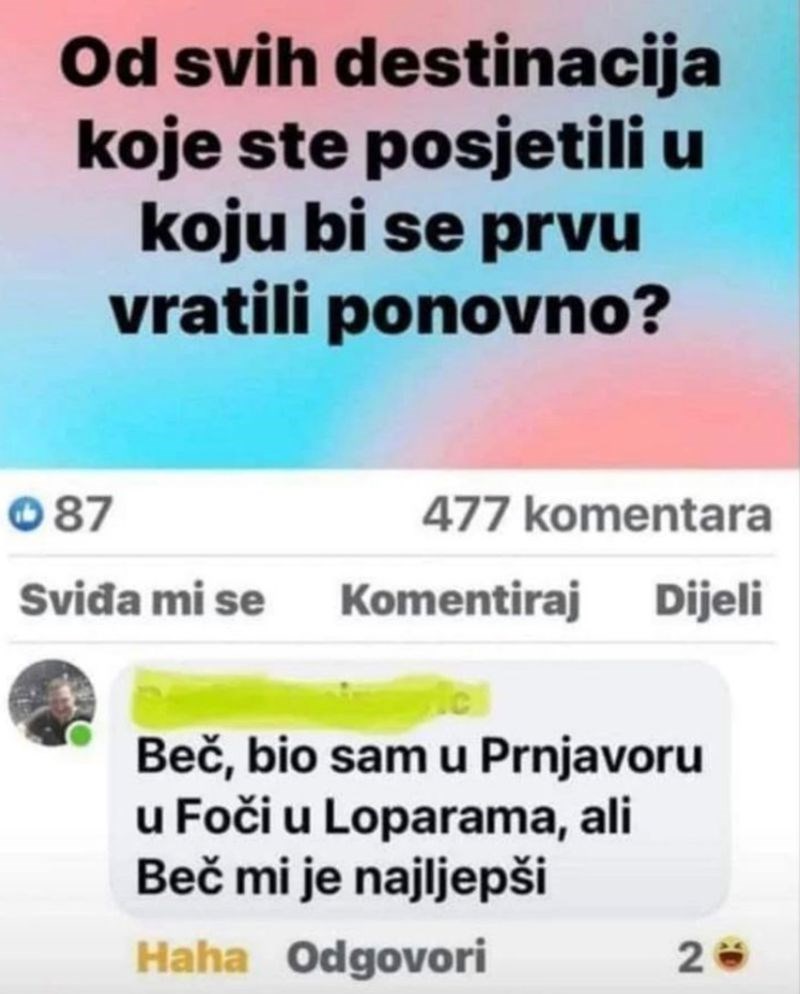This screenshot has height=994, width=800.
Task: Click the commenter's green online status dot
Action: (81, 737)
